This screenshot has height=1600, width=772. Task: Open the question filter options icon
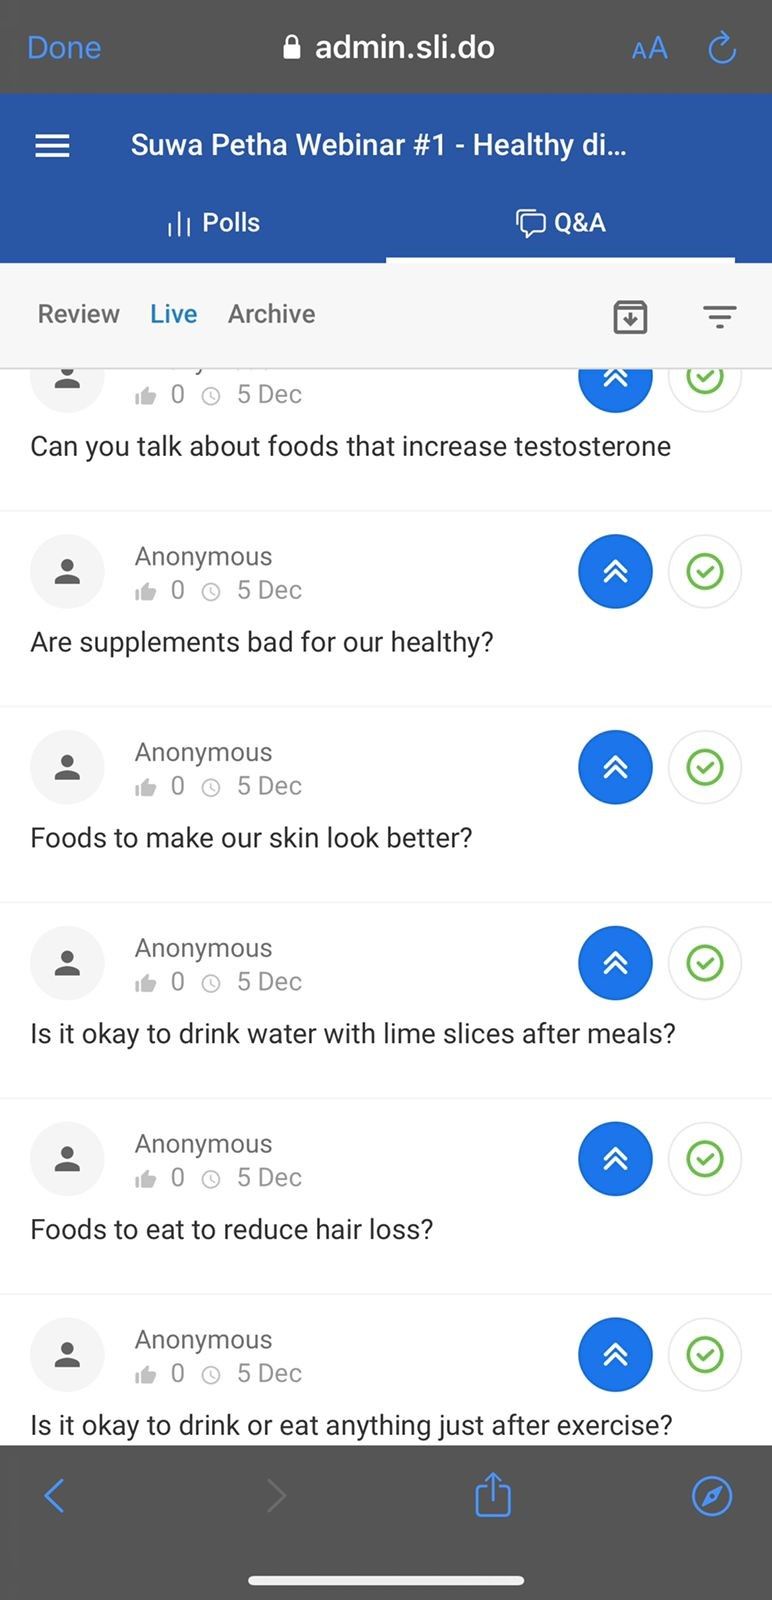[x=719, y=317]
